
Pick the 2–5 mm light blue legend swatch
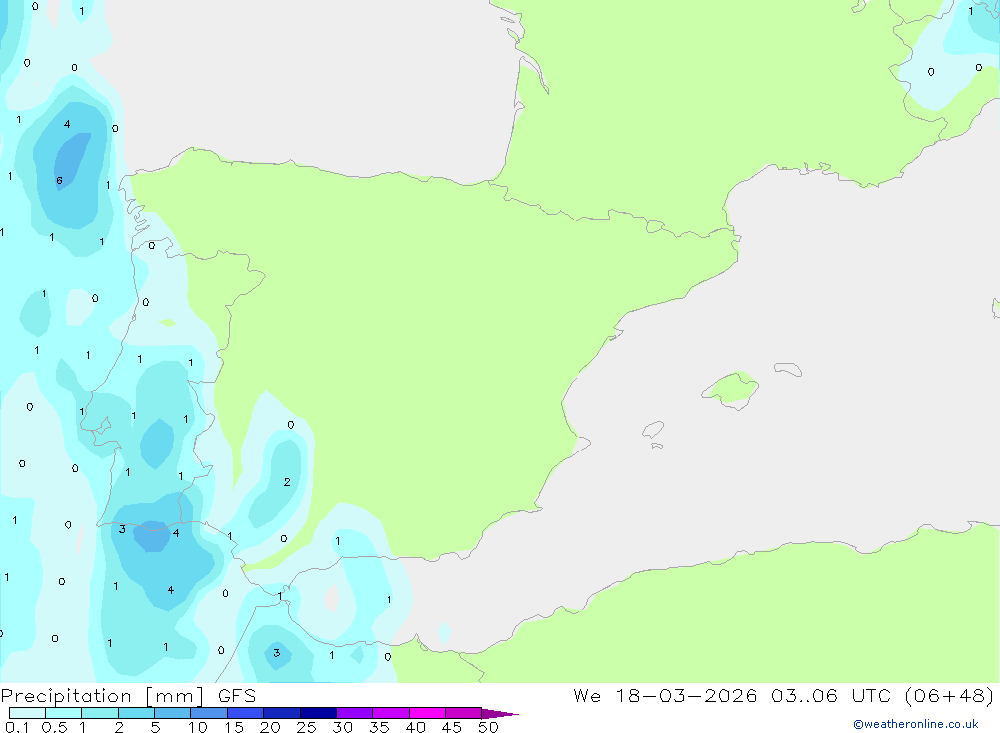pos(136,713)
